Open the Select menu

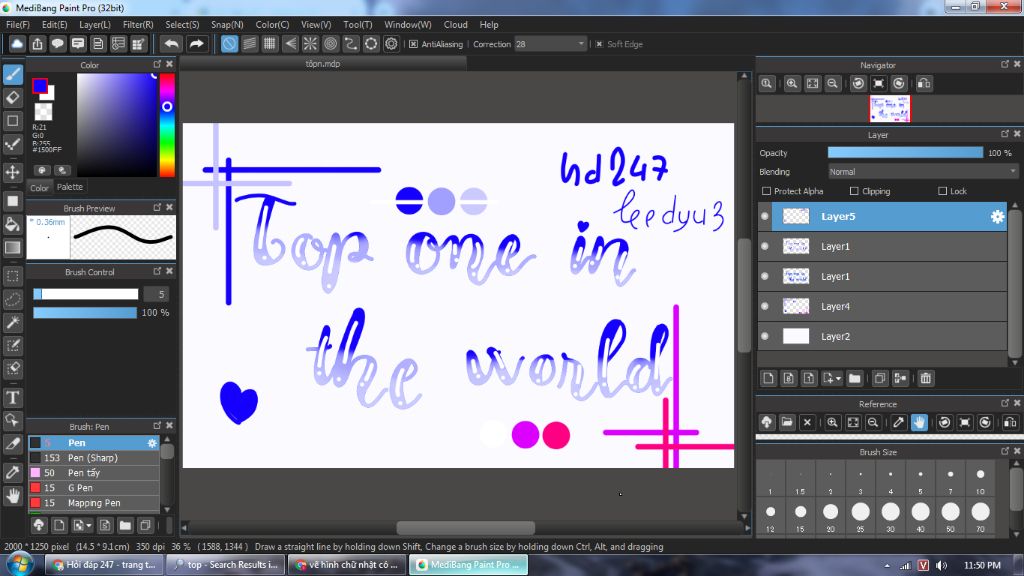[x=182, y=24]
